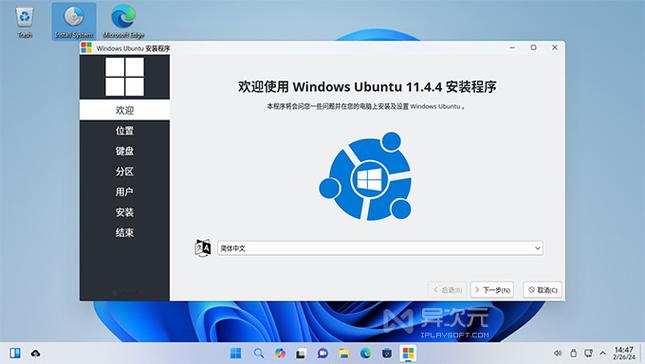The image size is (645, 364).
Task: Open the widgets panel icon on taskbar
Action: [15, 353]
